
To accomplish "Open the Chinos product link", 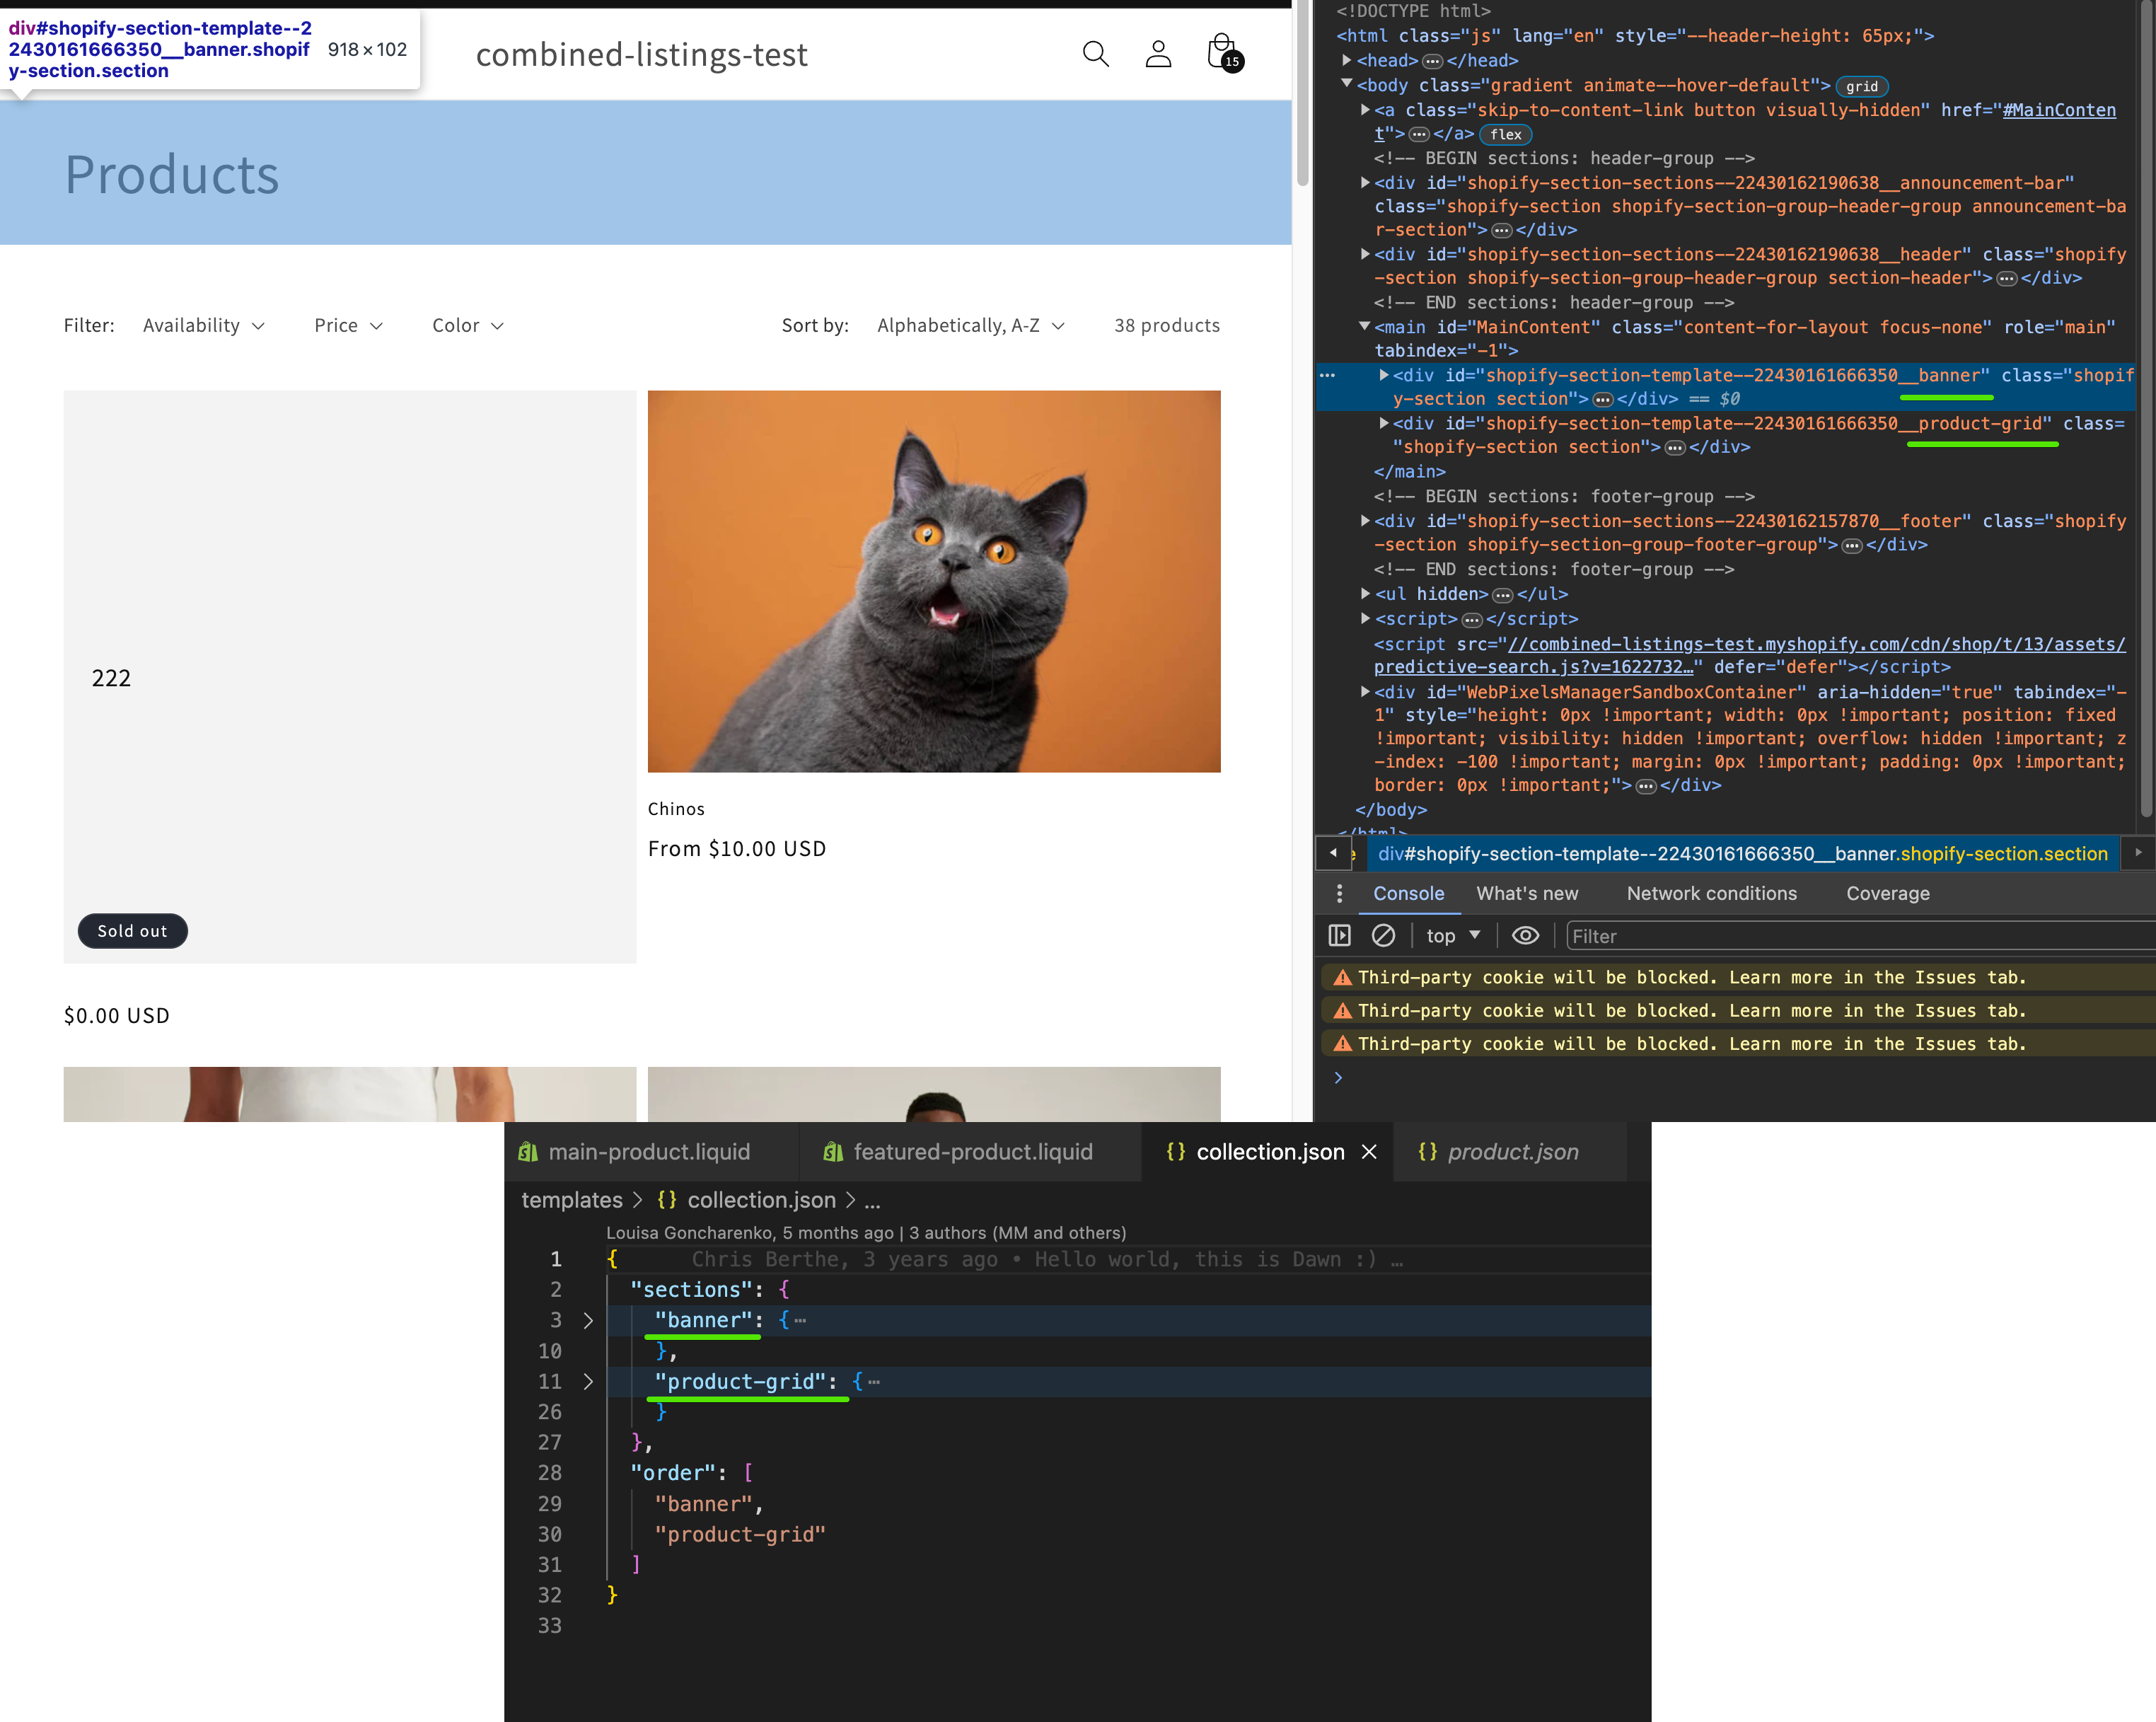I will (x=676, y=808).
